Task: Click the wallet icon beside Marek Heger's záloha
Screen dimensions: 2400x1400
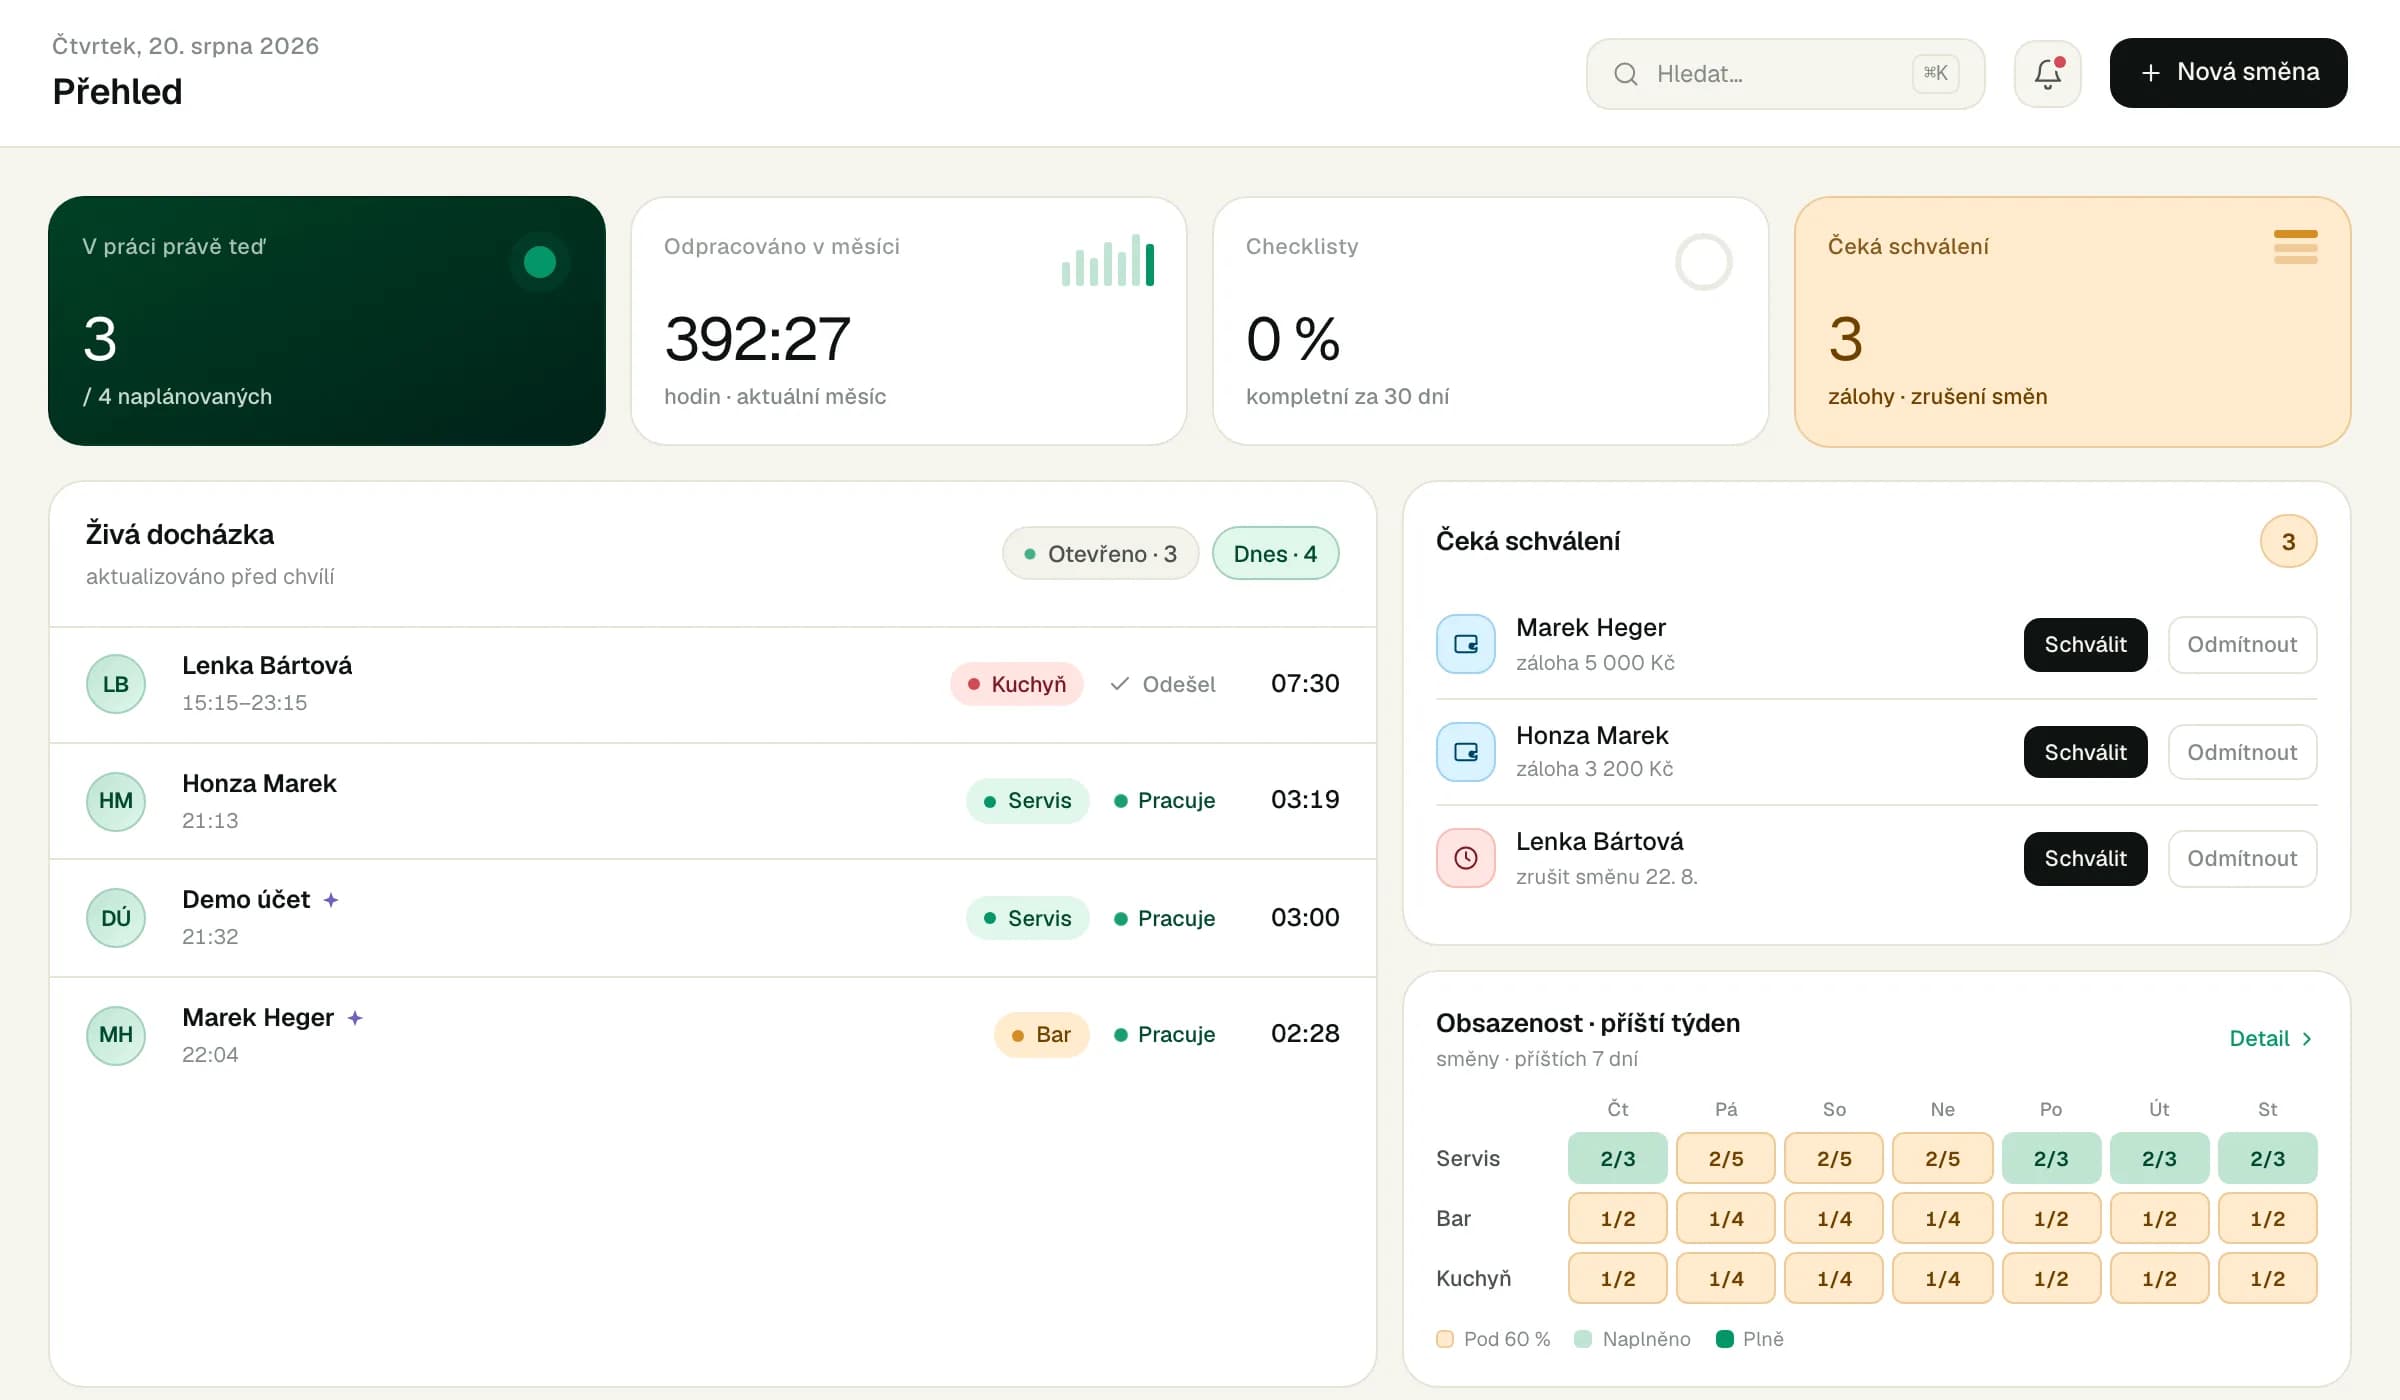Action: (1465, 644)
